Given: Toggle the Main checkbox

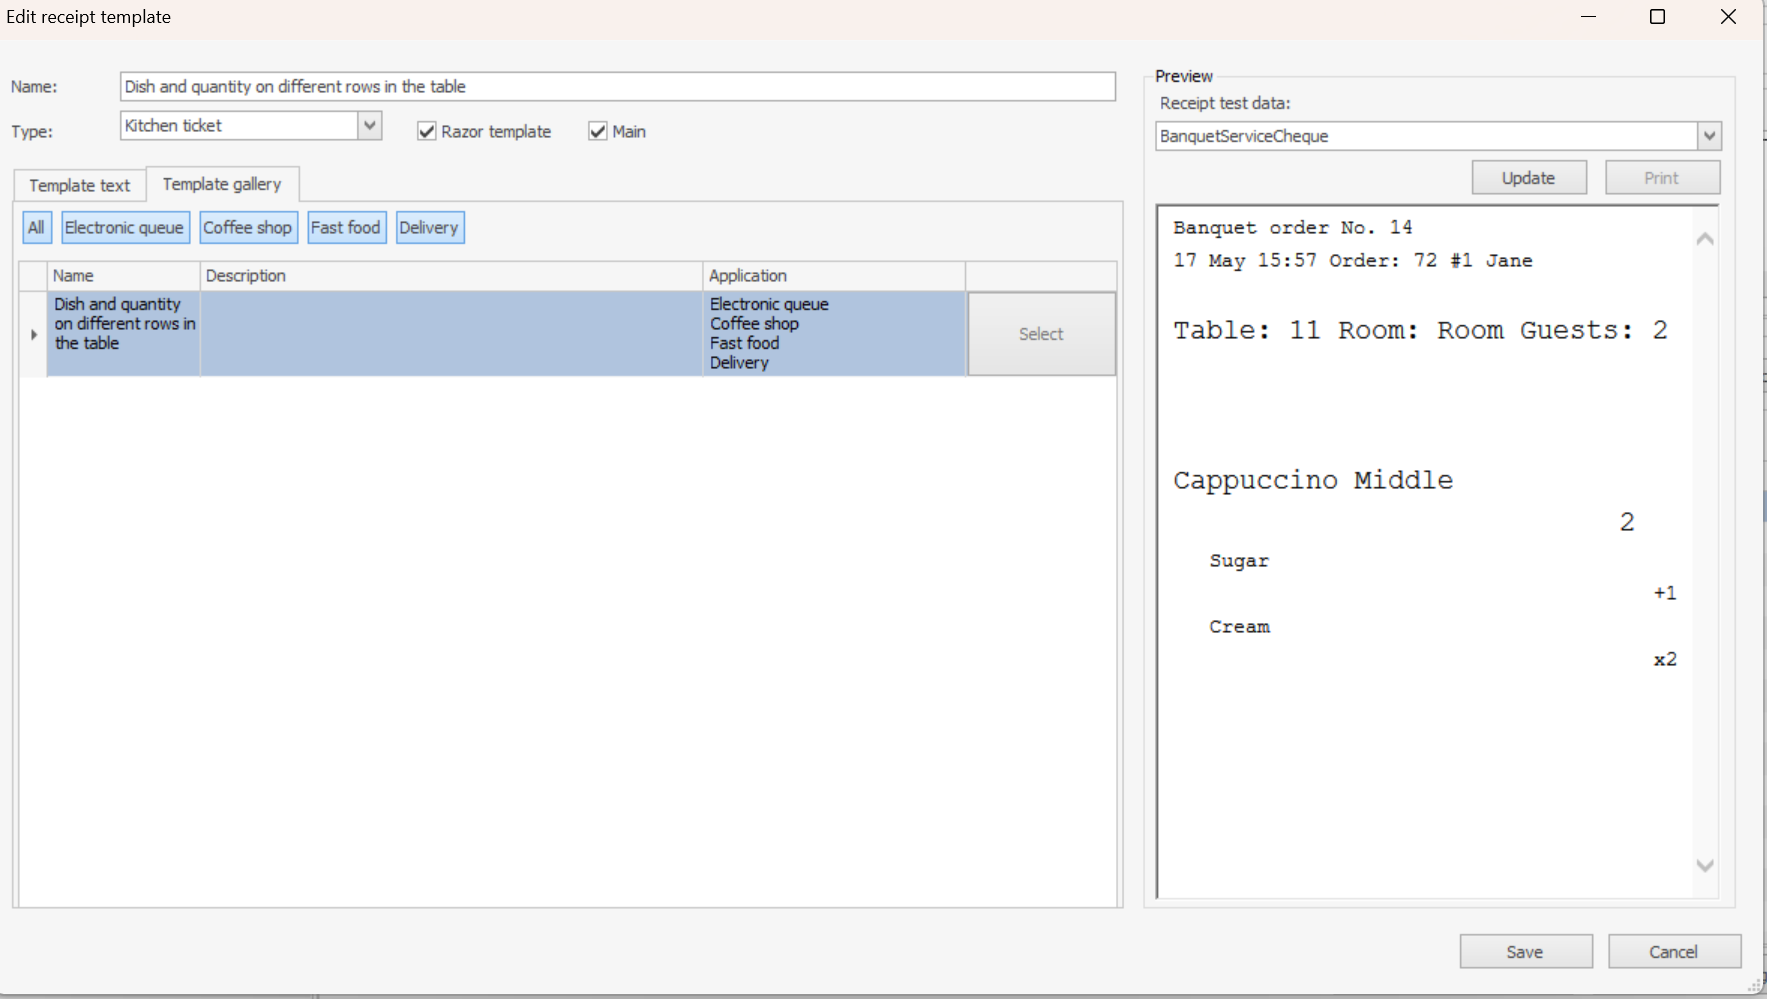Looking at the screenshot, I should tap(598, 131).
